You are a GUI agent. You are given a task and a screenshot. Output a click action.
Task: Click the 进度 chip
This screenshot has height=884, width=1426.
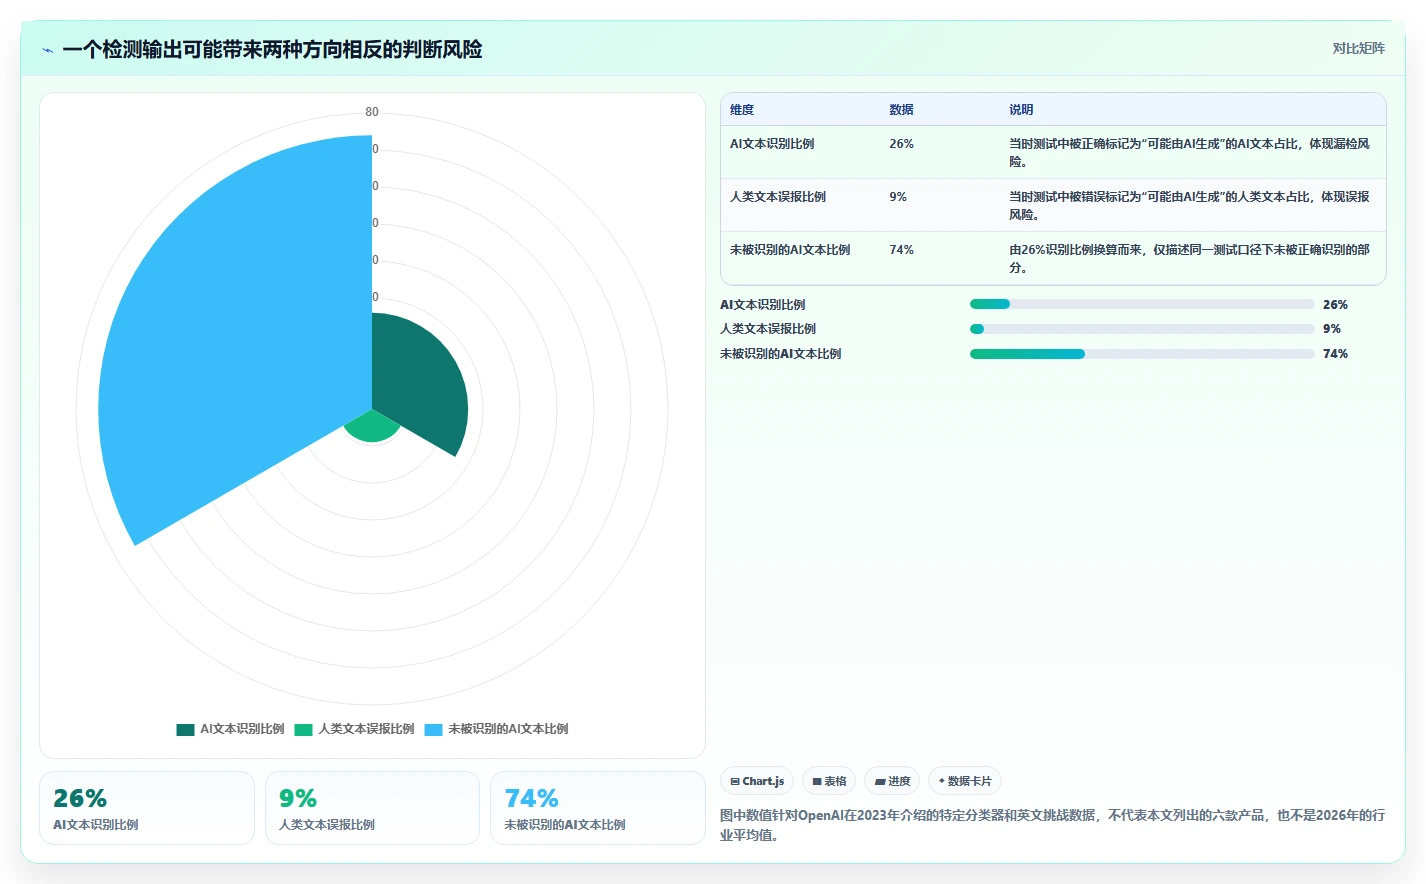pyautogui.click(x=892, y=781)
